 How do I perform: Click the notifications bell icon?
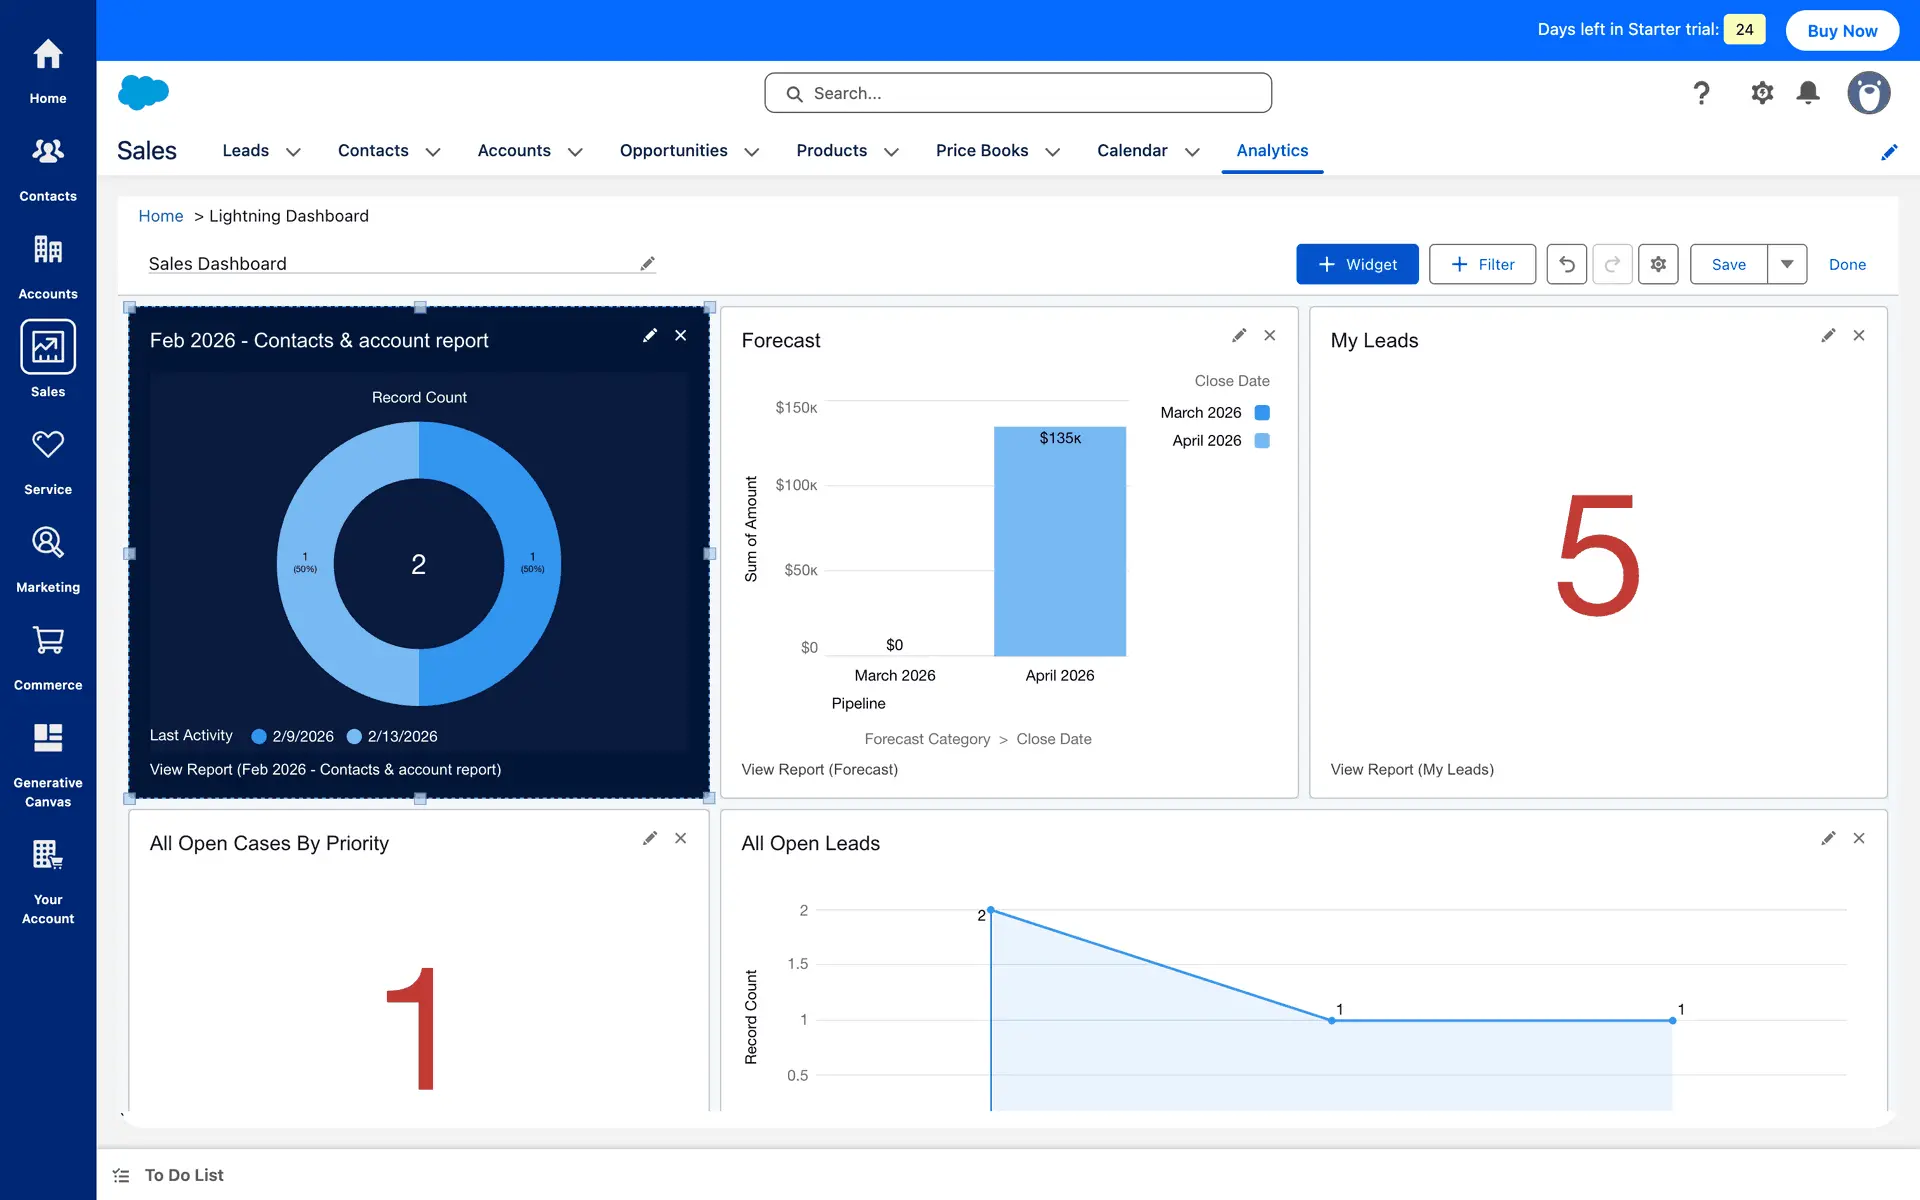coord(1808,93)
